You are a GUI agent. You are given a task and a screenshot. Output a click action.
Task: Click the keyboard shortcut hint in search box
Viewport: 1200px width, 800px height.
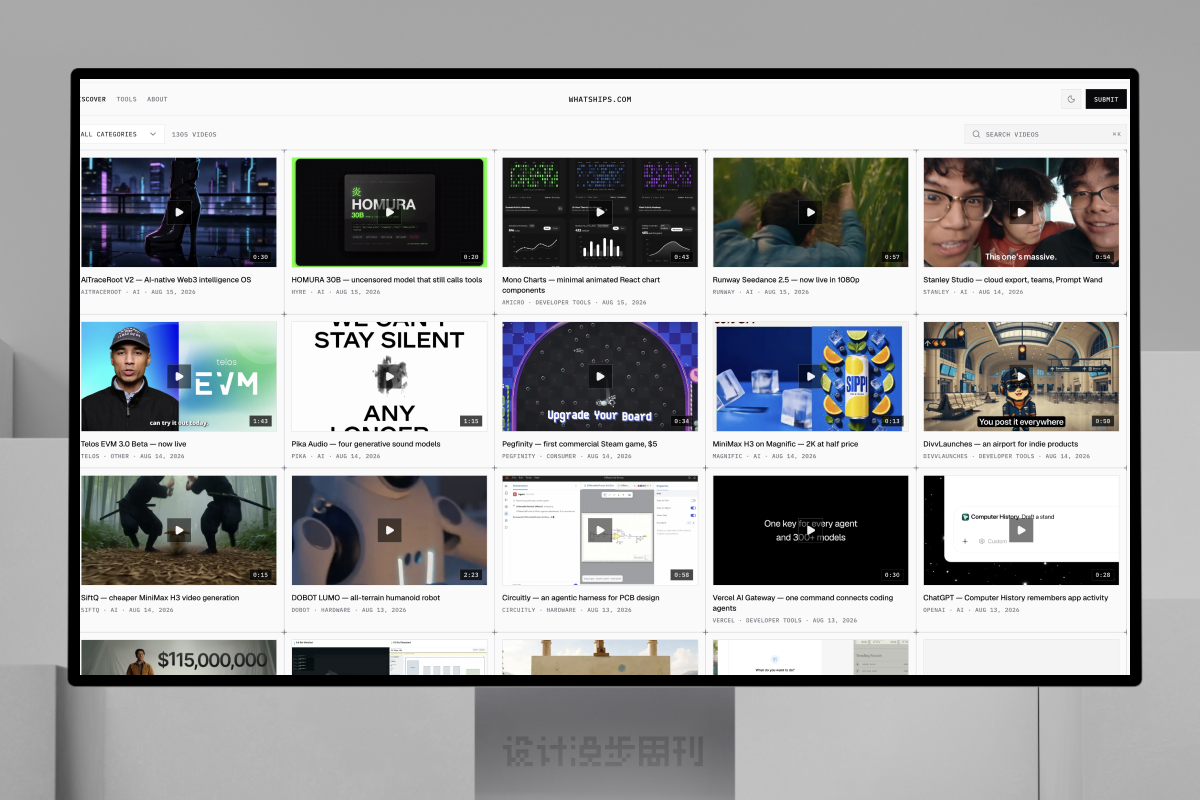click(1116, 134)
